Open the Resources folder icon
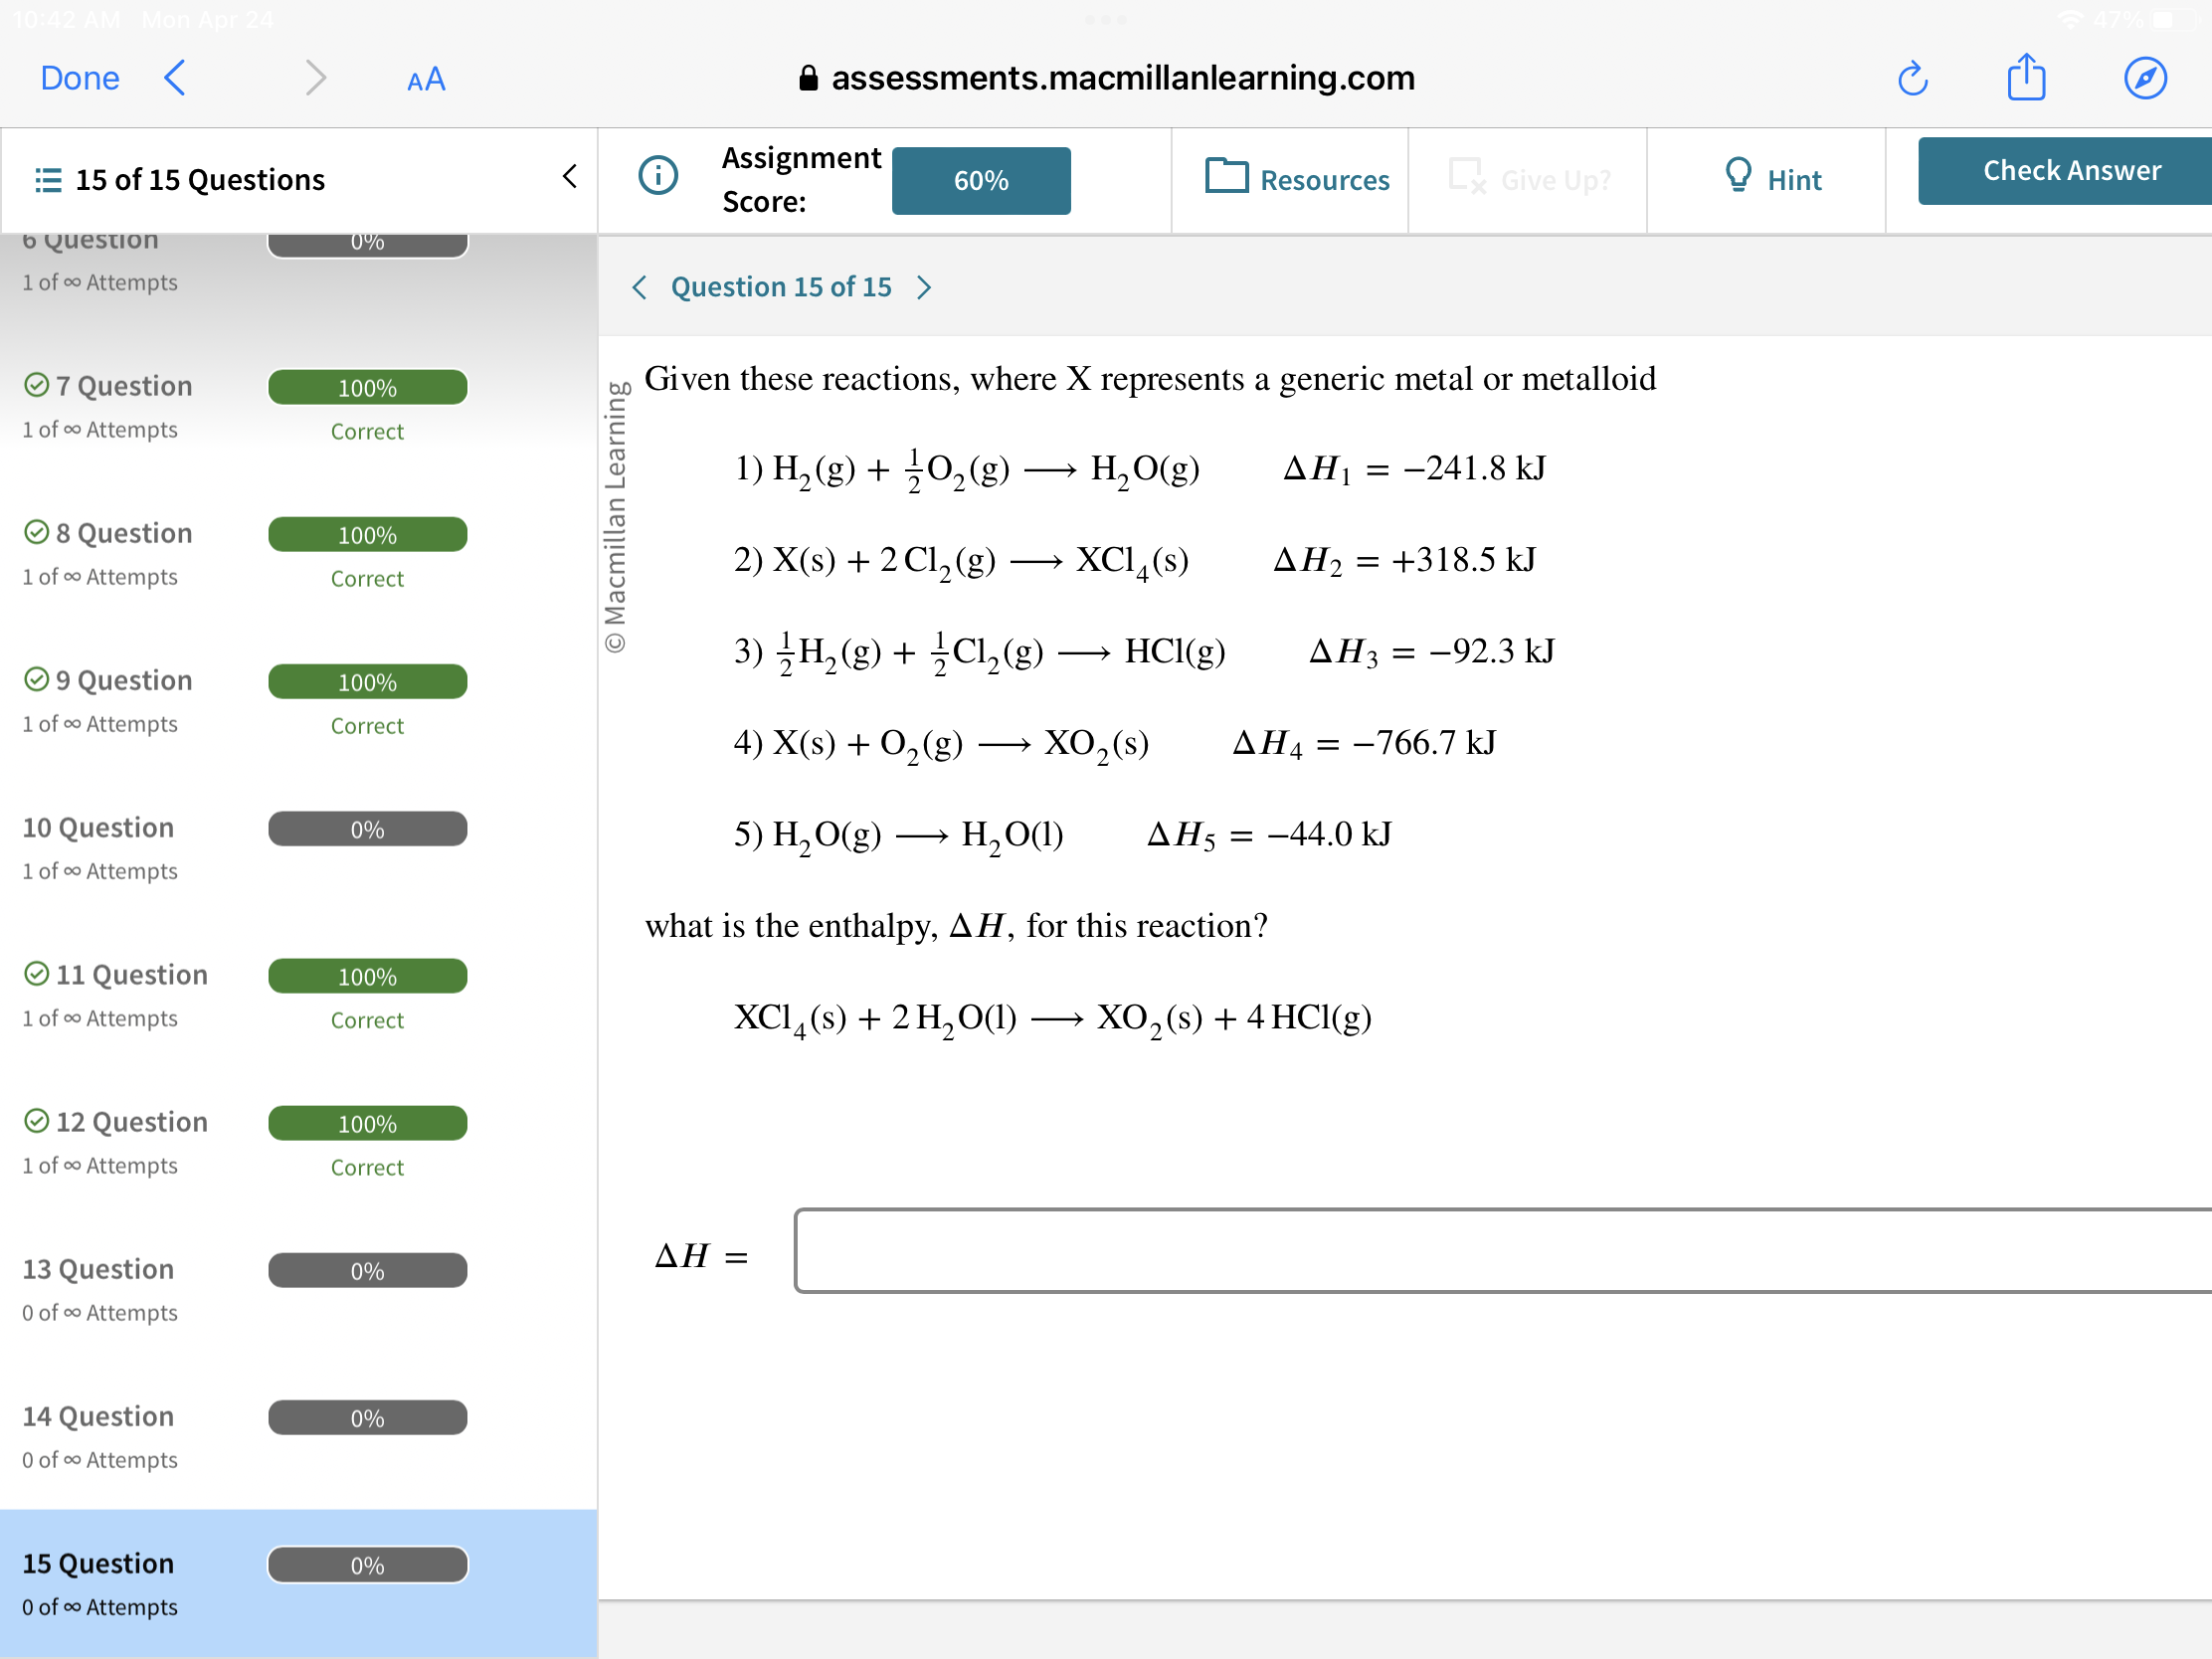This screenshot has width=2212, height=1659. pyautogui.click(x=1226, y=176)
